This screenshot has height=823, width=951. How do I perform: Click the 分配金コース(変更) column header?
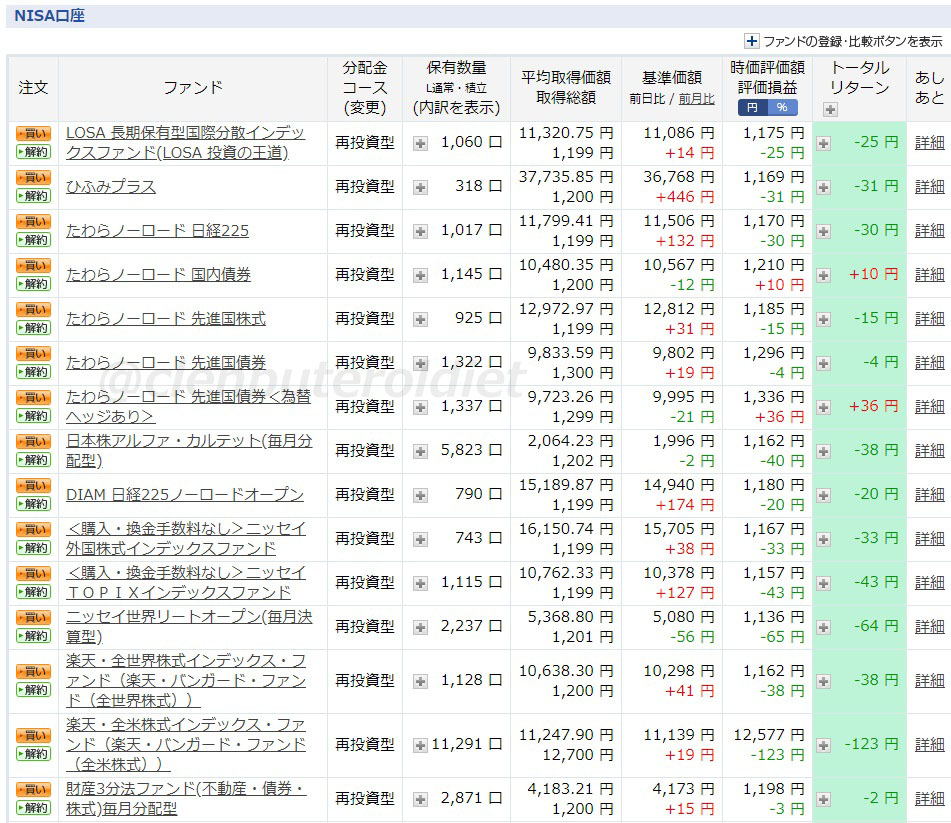tap(365, 88)
